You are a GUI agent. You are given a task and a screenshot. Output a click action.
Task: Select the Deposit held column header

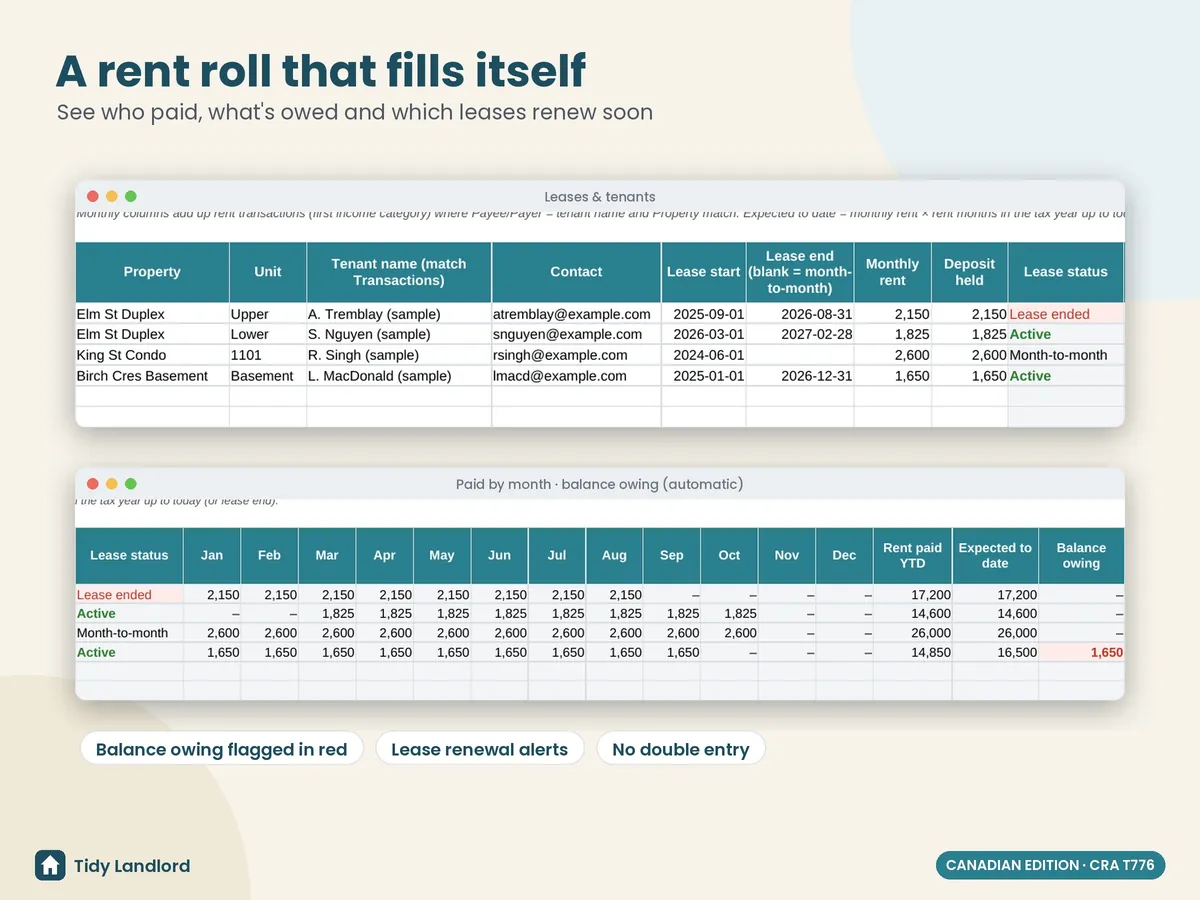970,272
